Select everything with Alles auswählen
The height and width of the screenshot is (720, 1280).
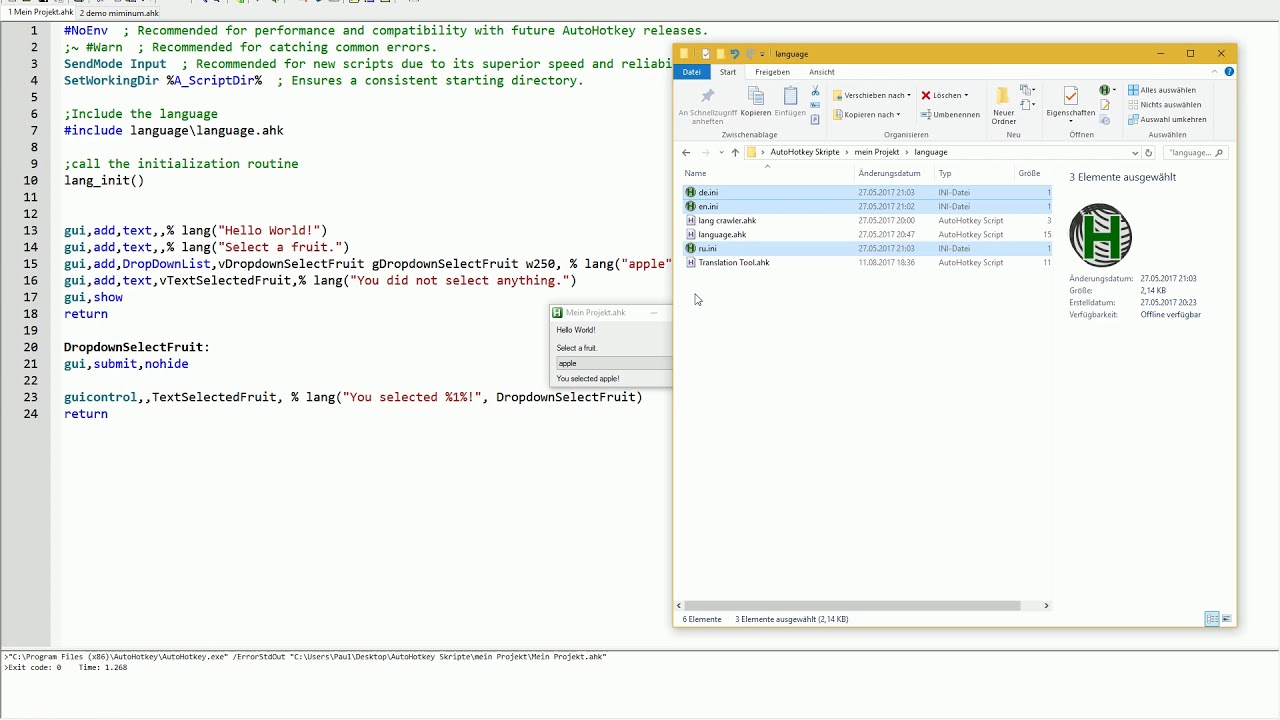coord(1162,90)
